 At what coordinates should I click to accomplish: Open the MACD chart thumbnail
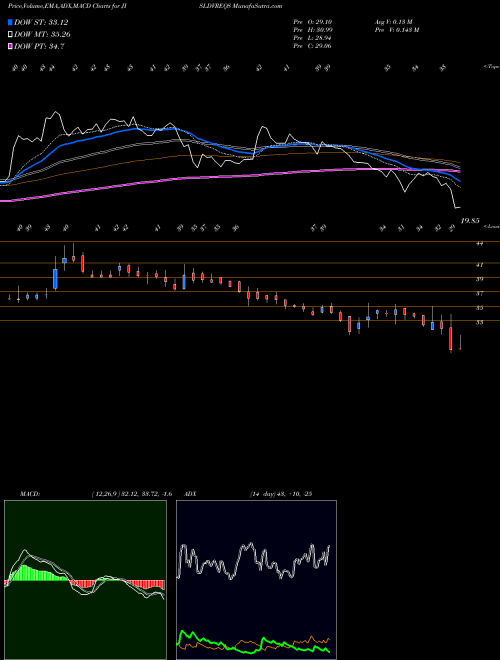click(x=85, y=580)
